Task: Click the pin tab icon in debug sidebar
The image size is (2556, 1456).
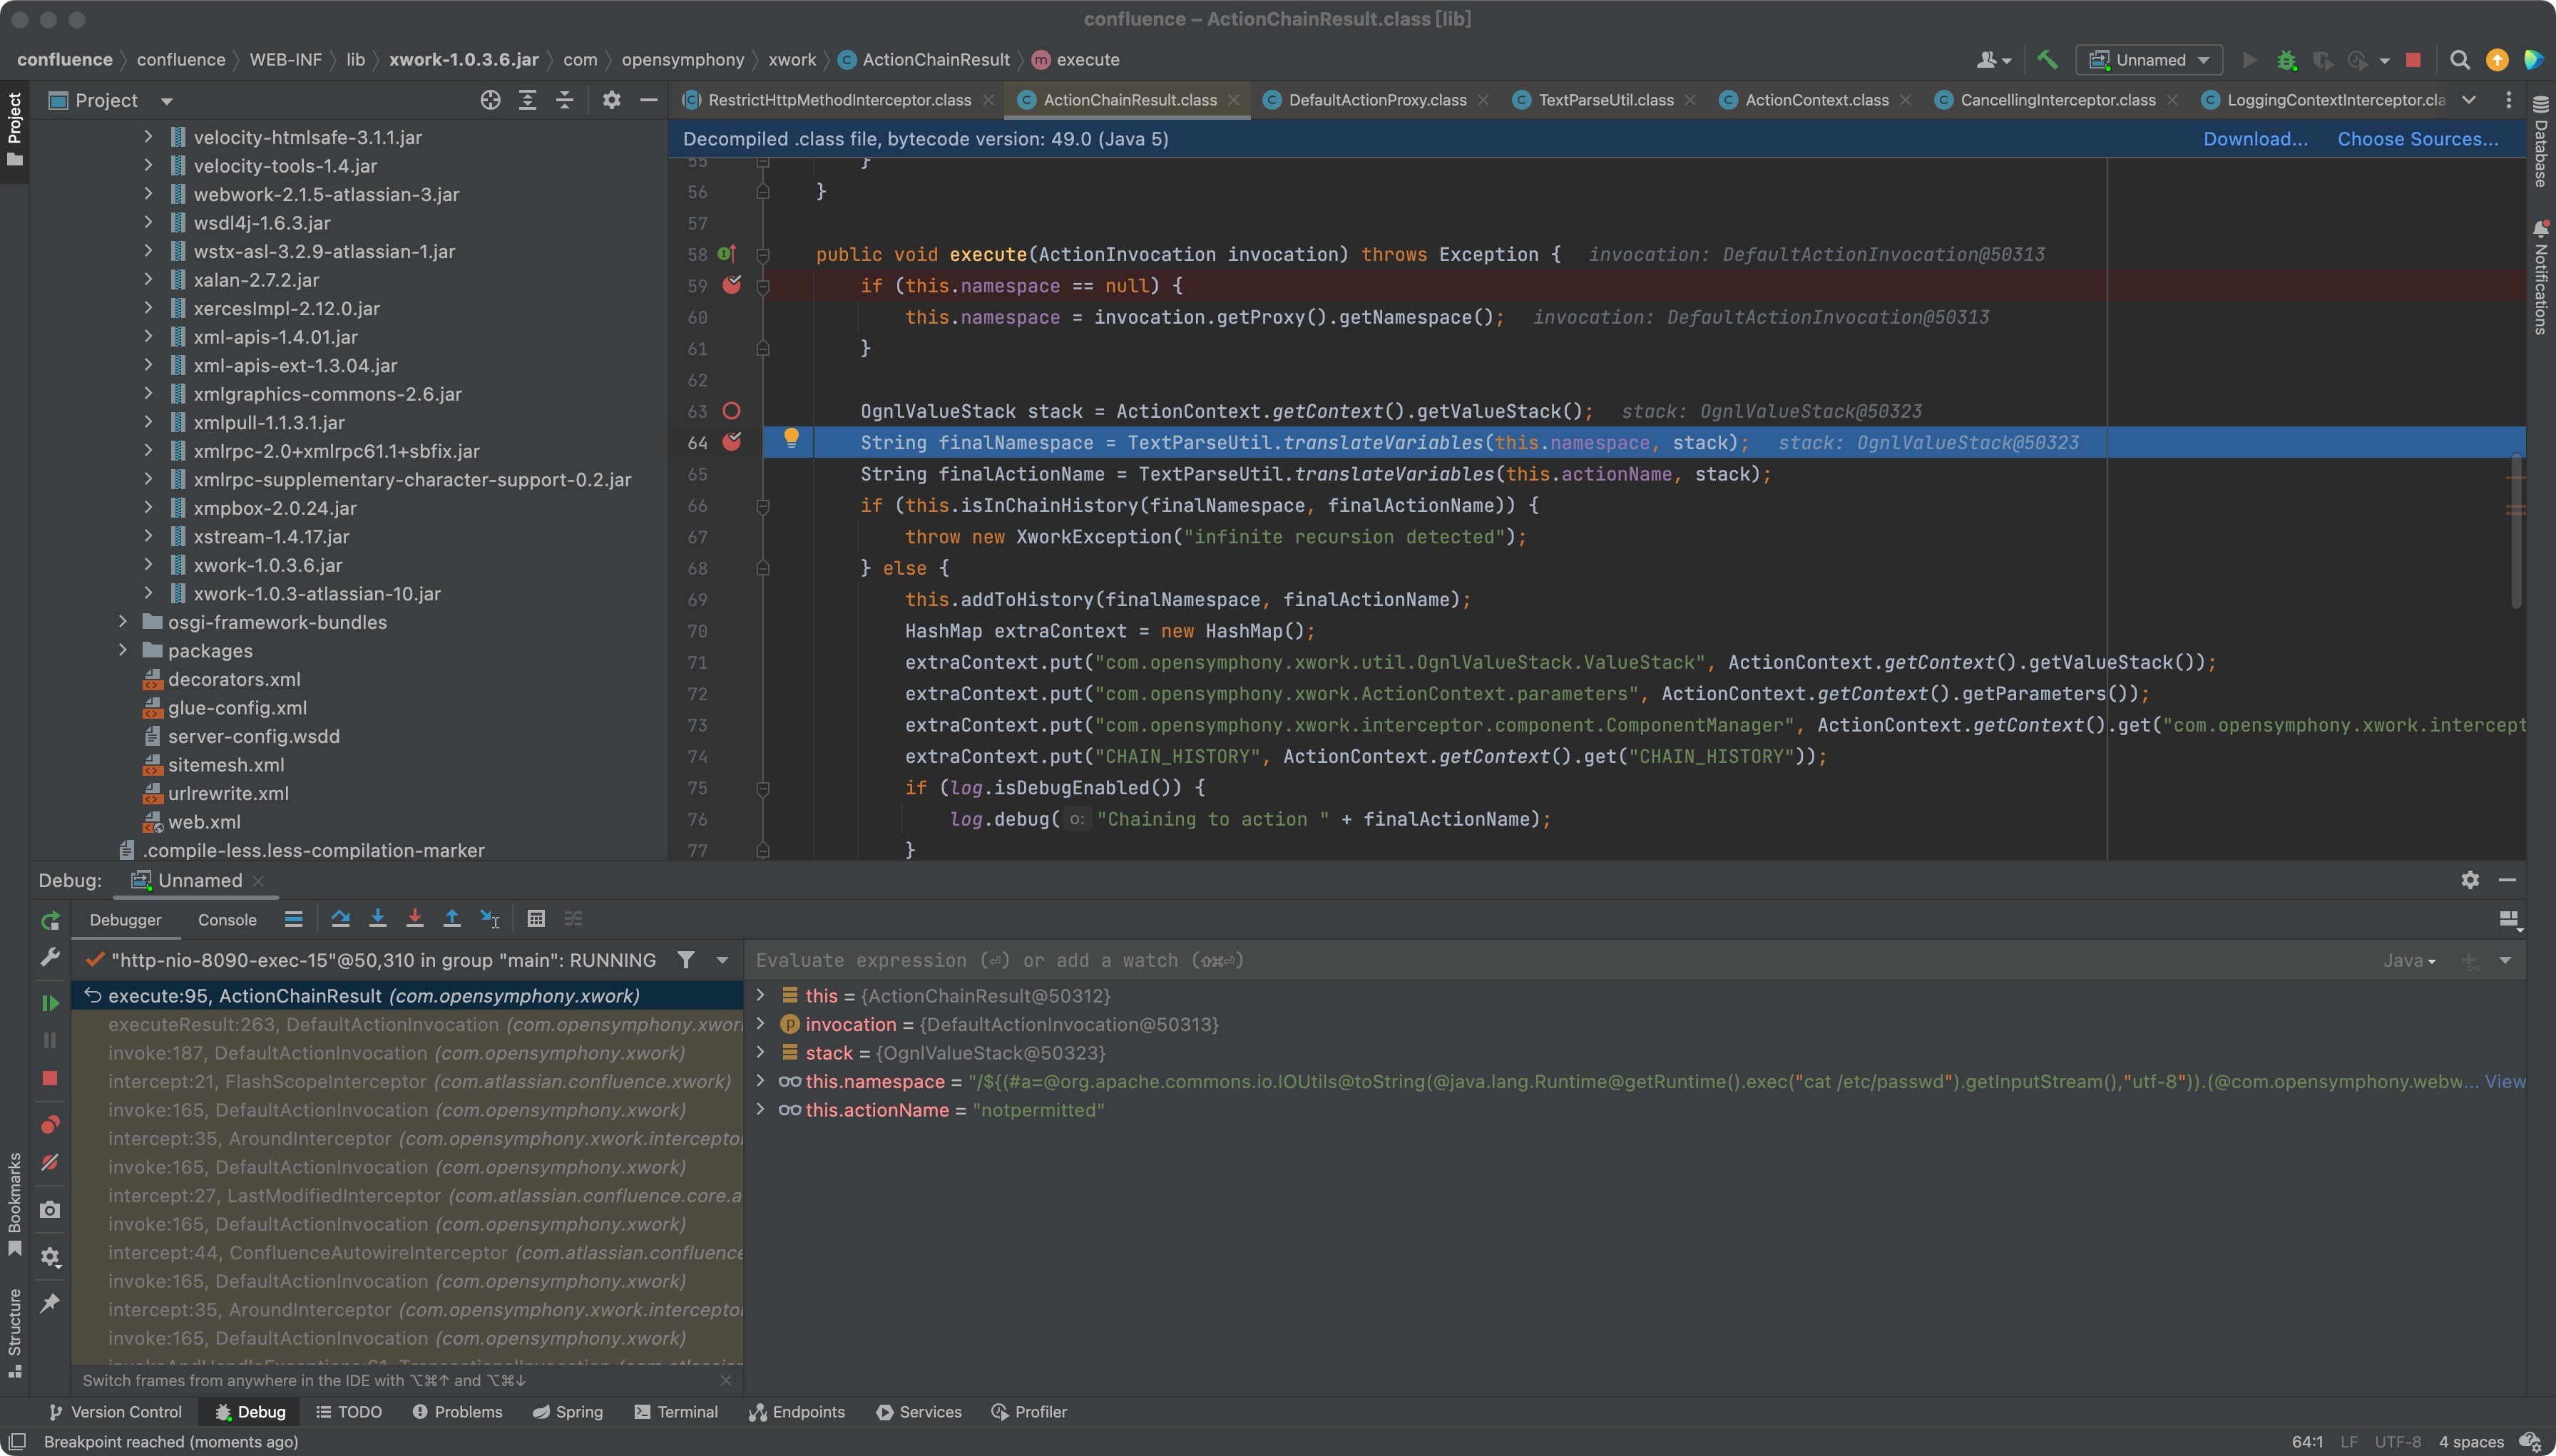Action: [50, 1302]
